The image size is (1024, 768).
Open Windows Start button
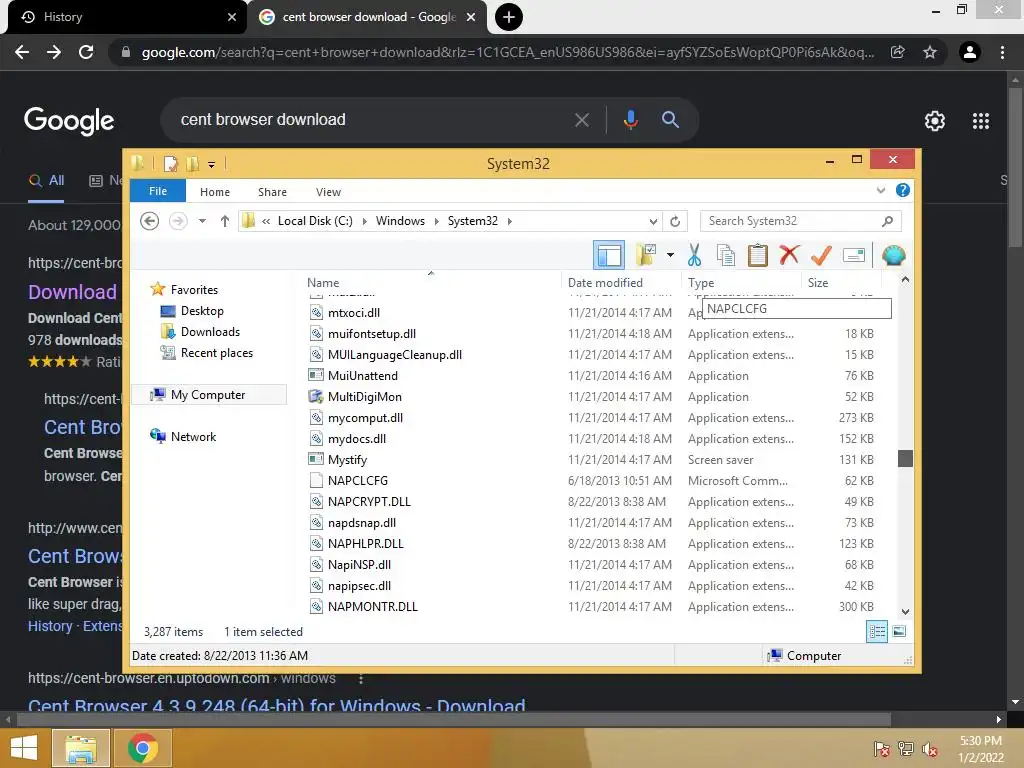(x=24, y=748)
